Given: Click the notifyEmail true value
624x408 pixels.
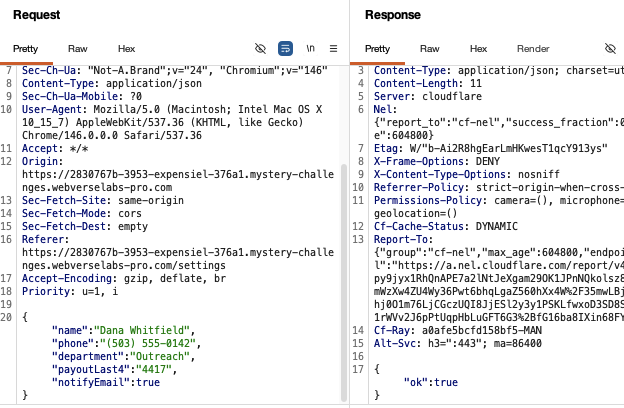Looking at the screenshot, I should point(148,383).
